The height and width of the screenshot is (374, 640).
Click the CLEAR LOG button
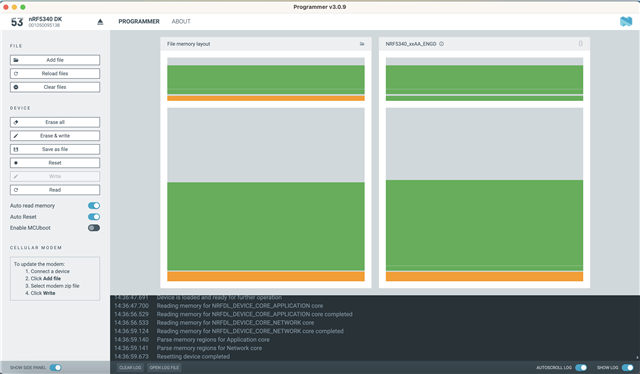pyautogui.click(x=130, y=367)
